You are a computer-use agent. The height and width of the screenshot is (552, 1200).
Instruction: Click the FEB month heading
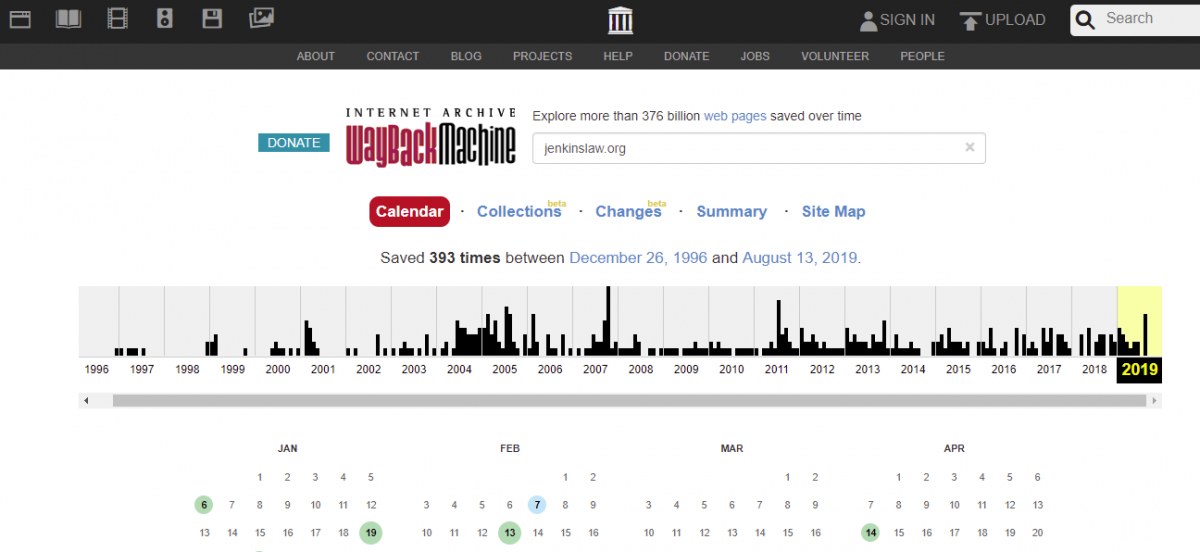click(x=510, y=449)
